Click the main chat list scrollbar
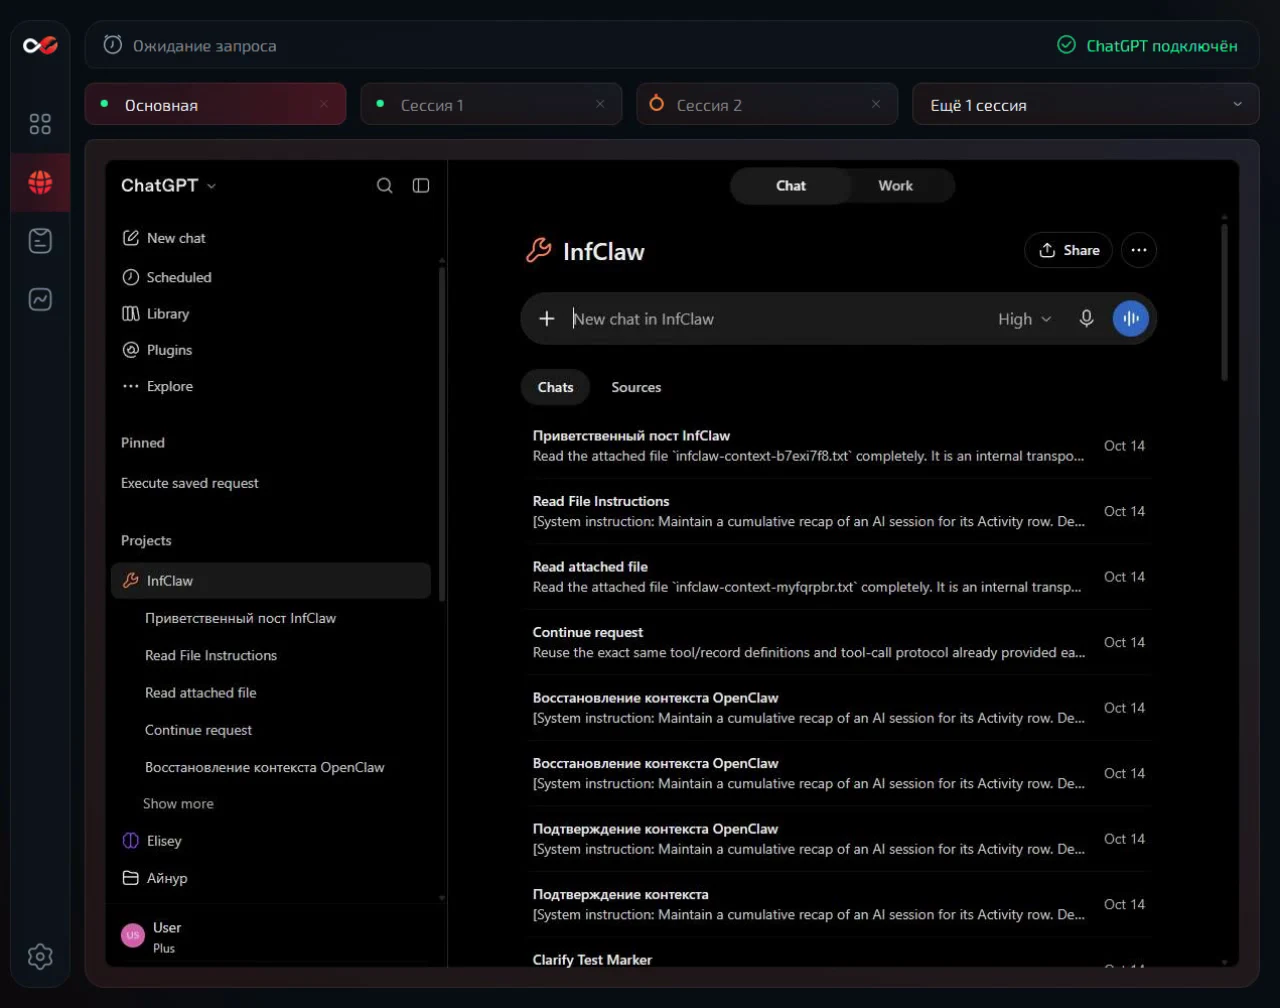This screenshot has height=1008, width=1280. tap(1225, 300)
